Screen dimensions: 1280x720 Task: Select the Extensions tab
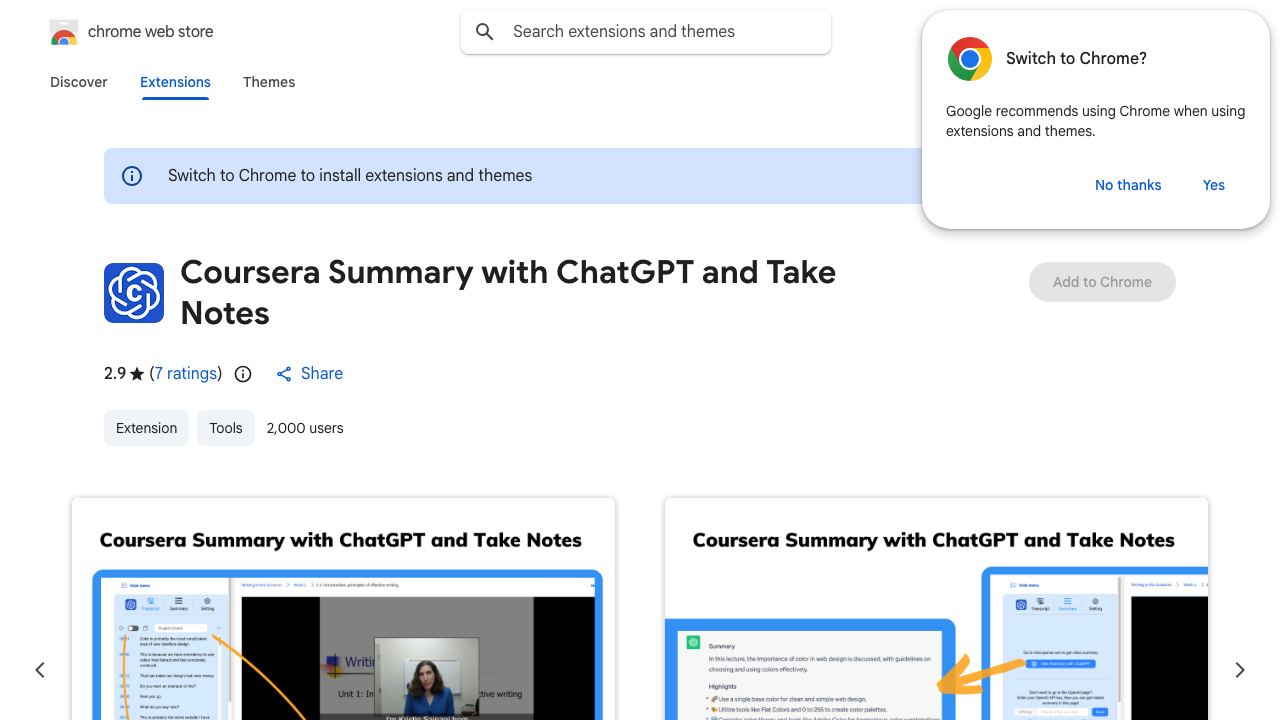coord(175,82)
